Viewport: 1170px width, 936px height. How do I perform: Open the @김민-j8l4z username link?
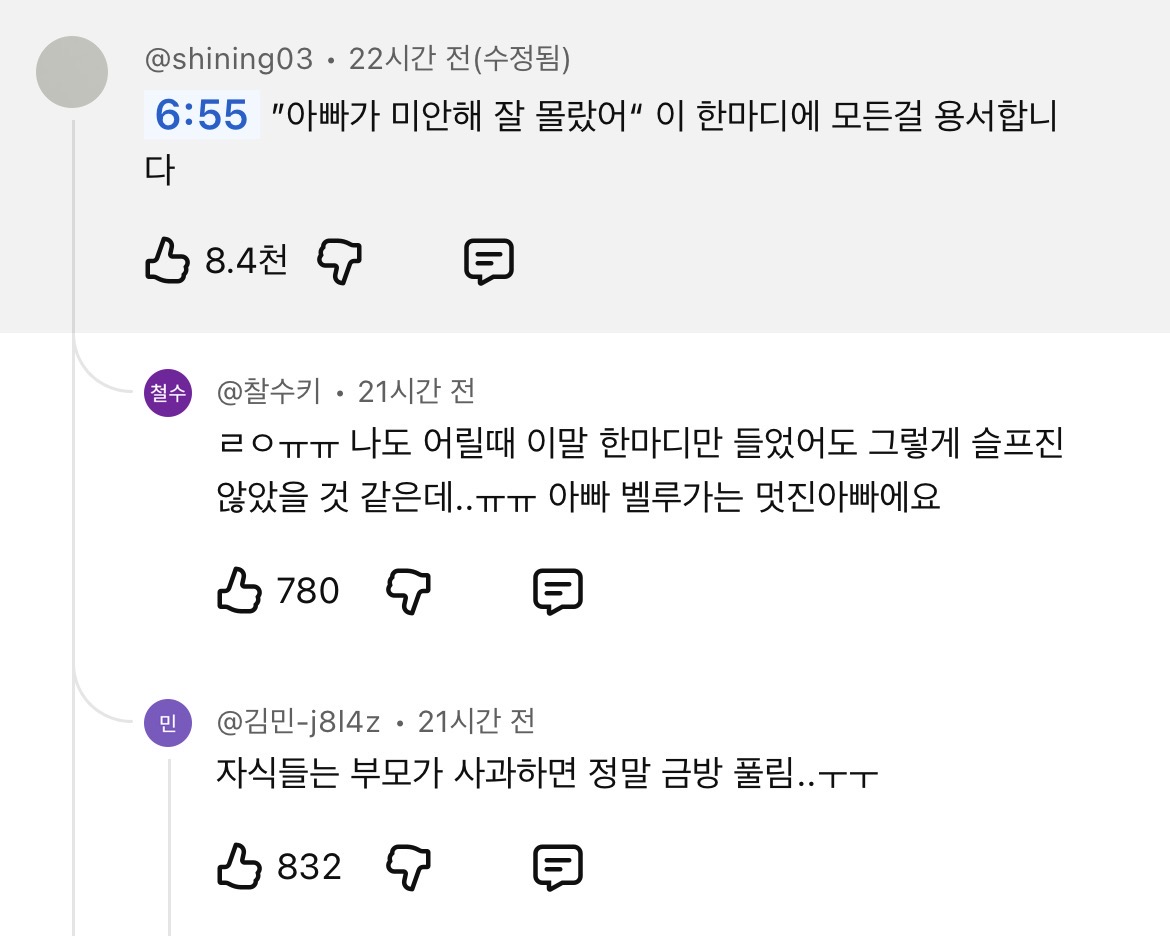point(298,722)
